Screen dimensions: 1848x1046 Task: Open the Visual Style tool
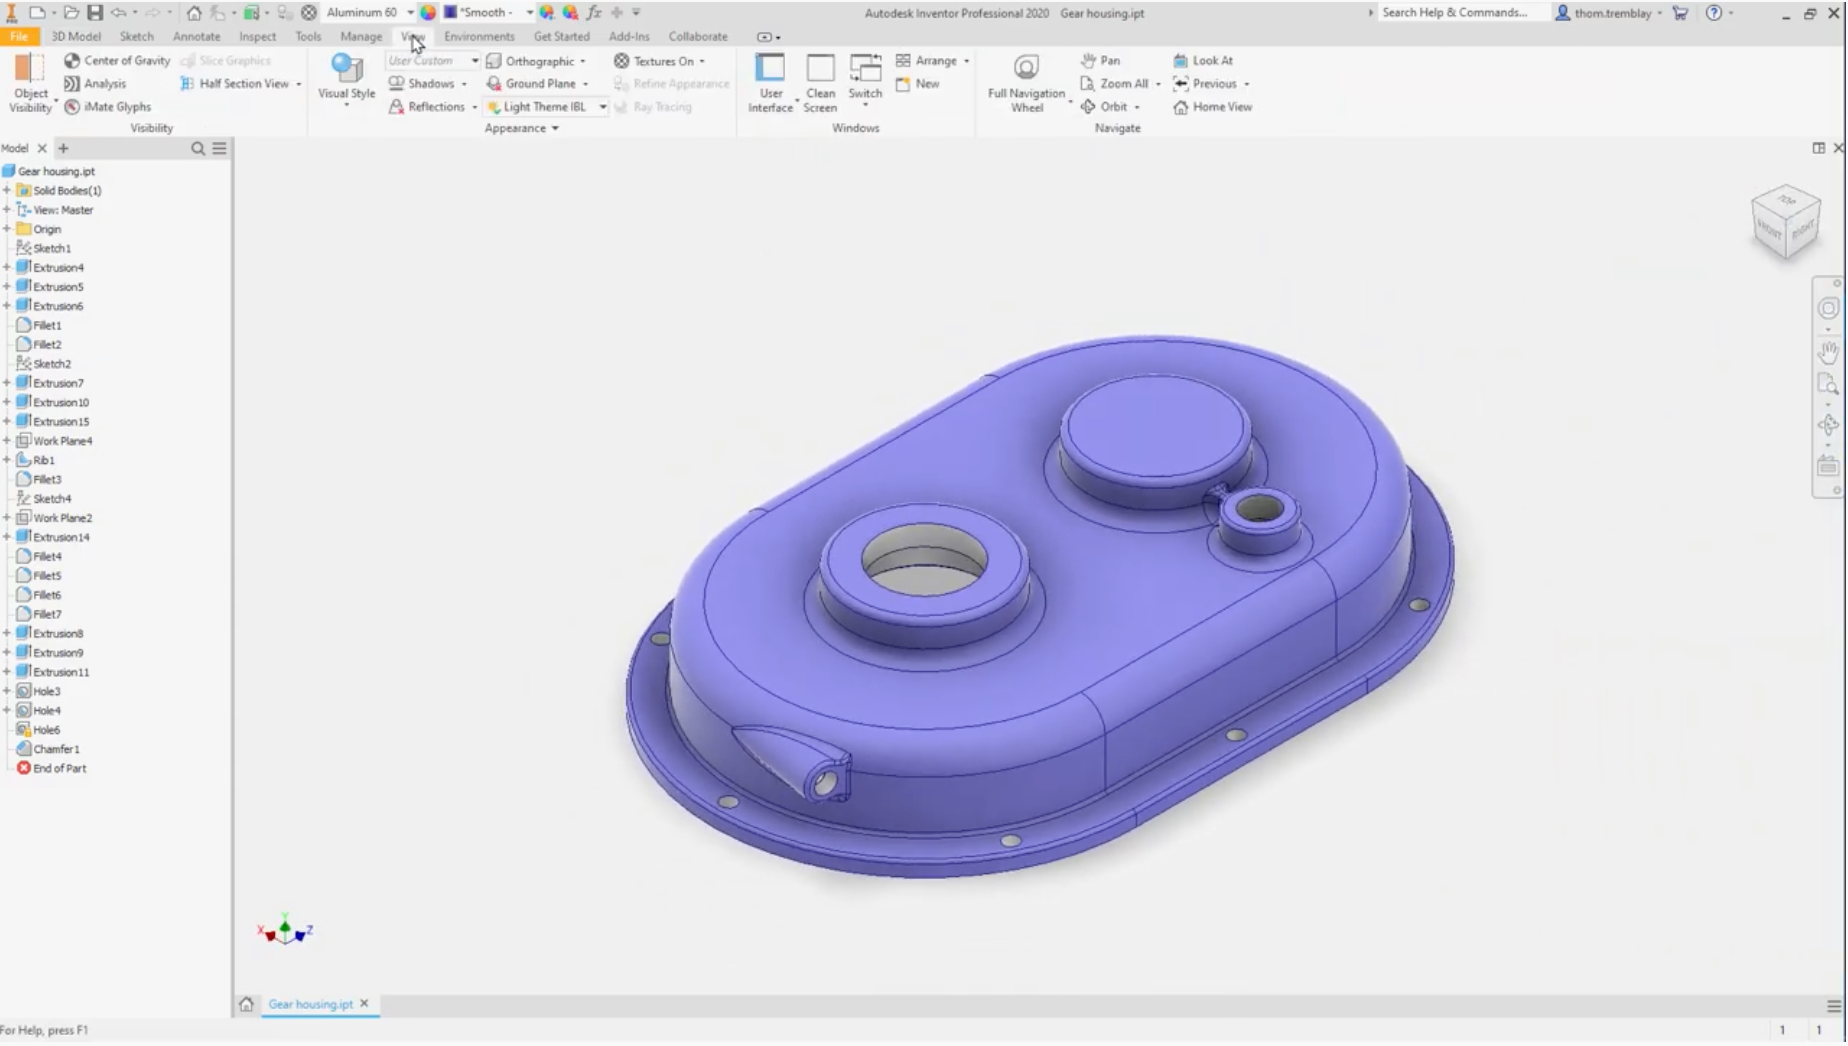pyautogui.click(x=346, y=78)
